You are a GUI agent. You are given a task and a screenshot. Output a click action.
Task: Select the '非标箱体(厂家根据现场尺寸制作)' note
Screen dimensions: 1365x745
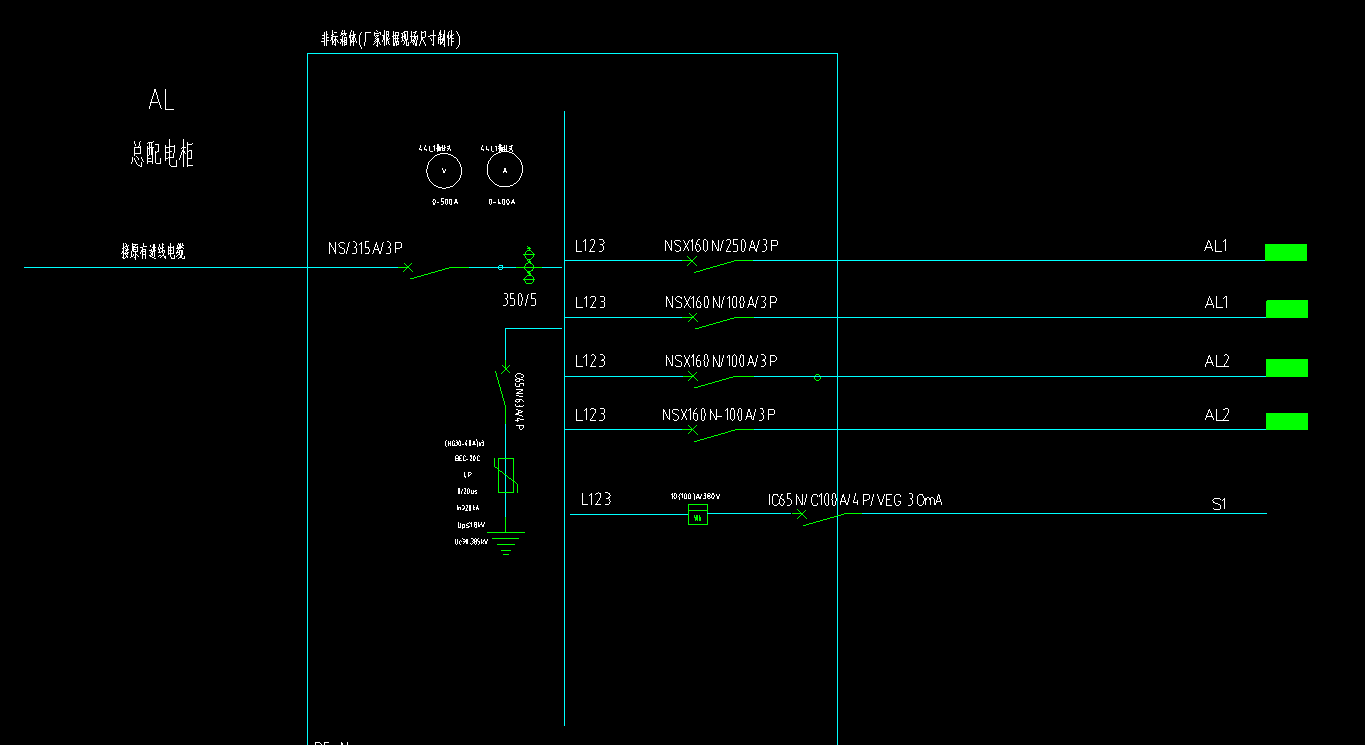[x=391, y=39]
